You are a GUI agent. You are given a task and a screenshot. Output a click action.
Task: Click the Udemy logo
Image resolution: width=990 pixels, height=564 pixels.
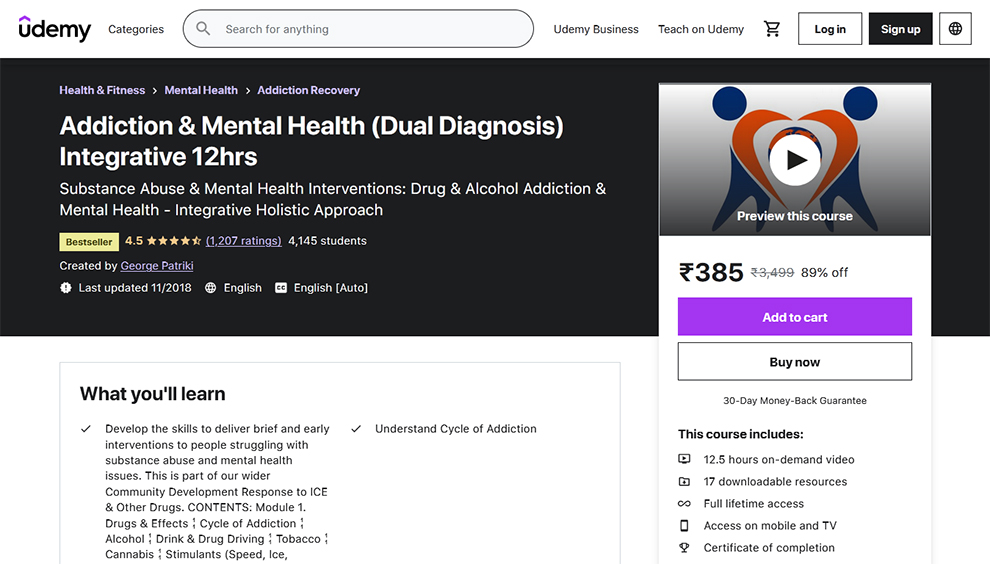55,29
